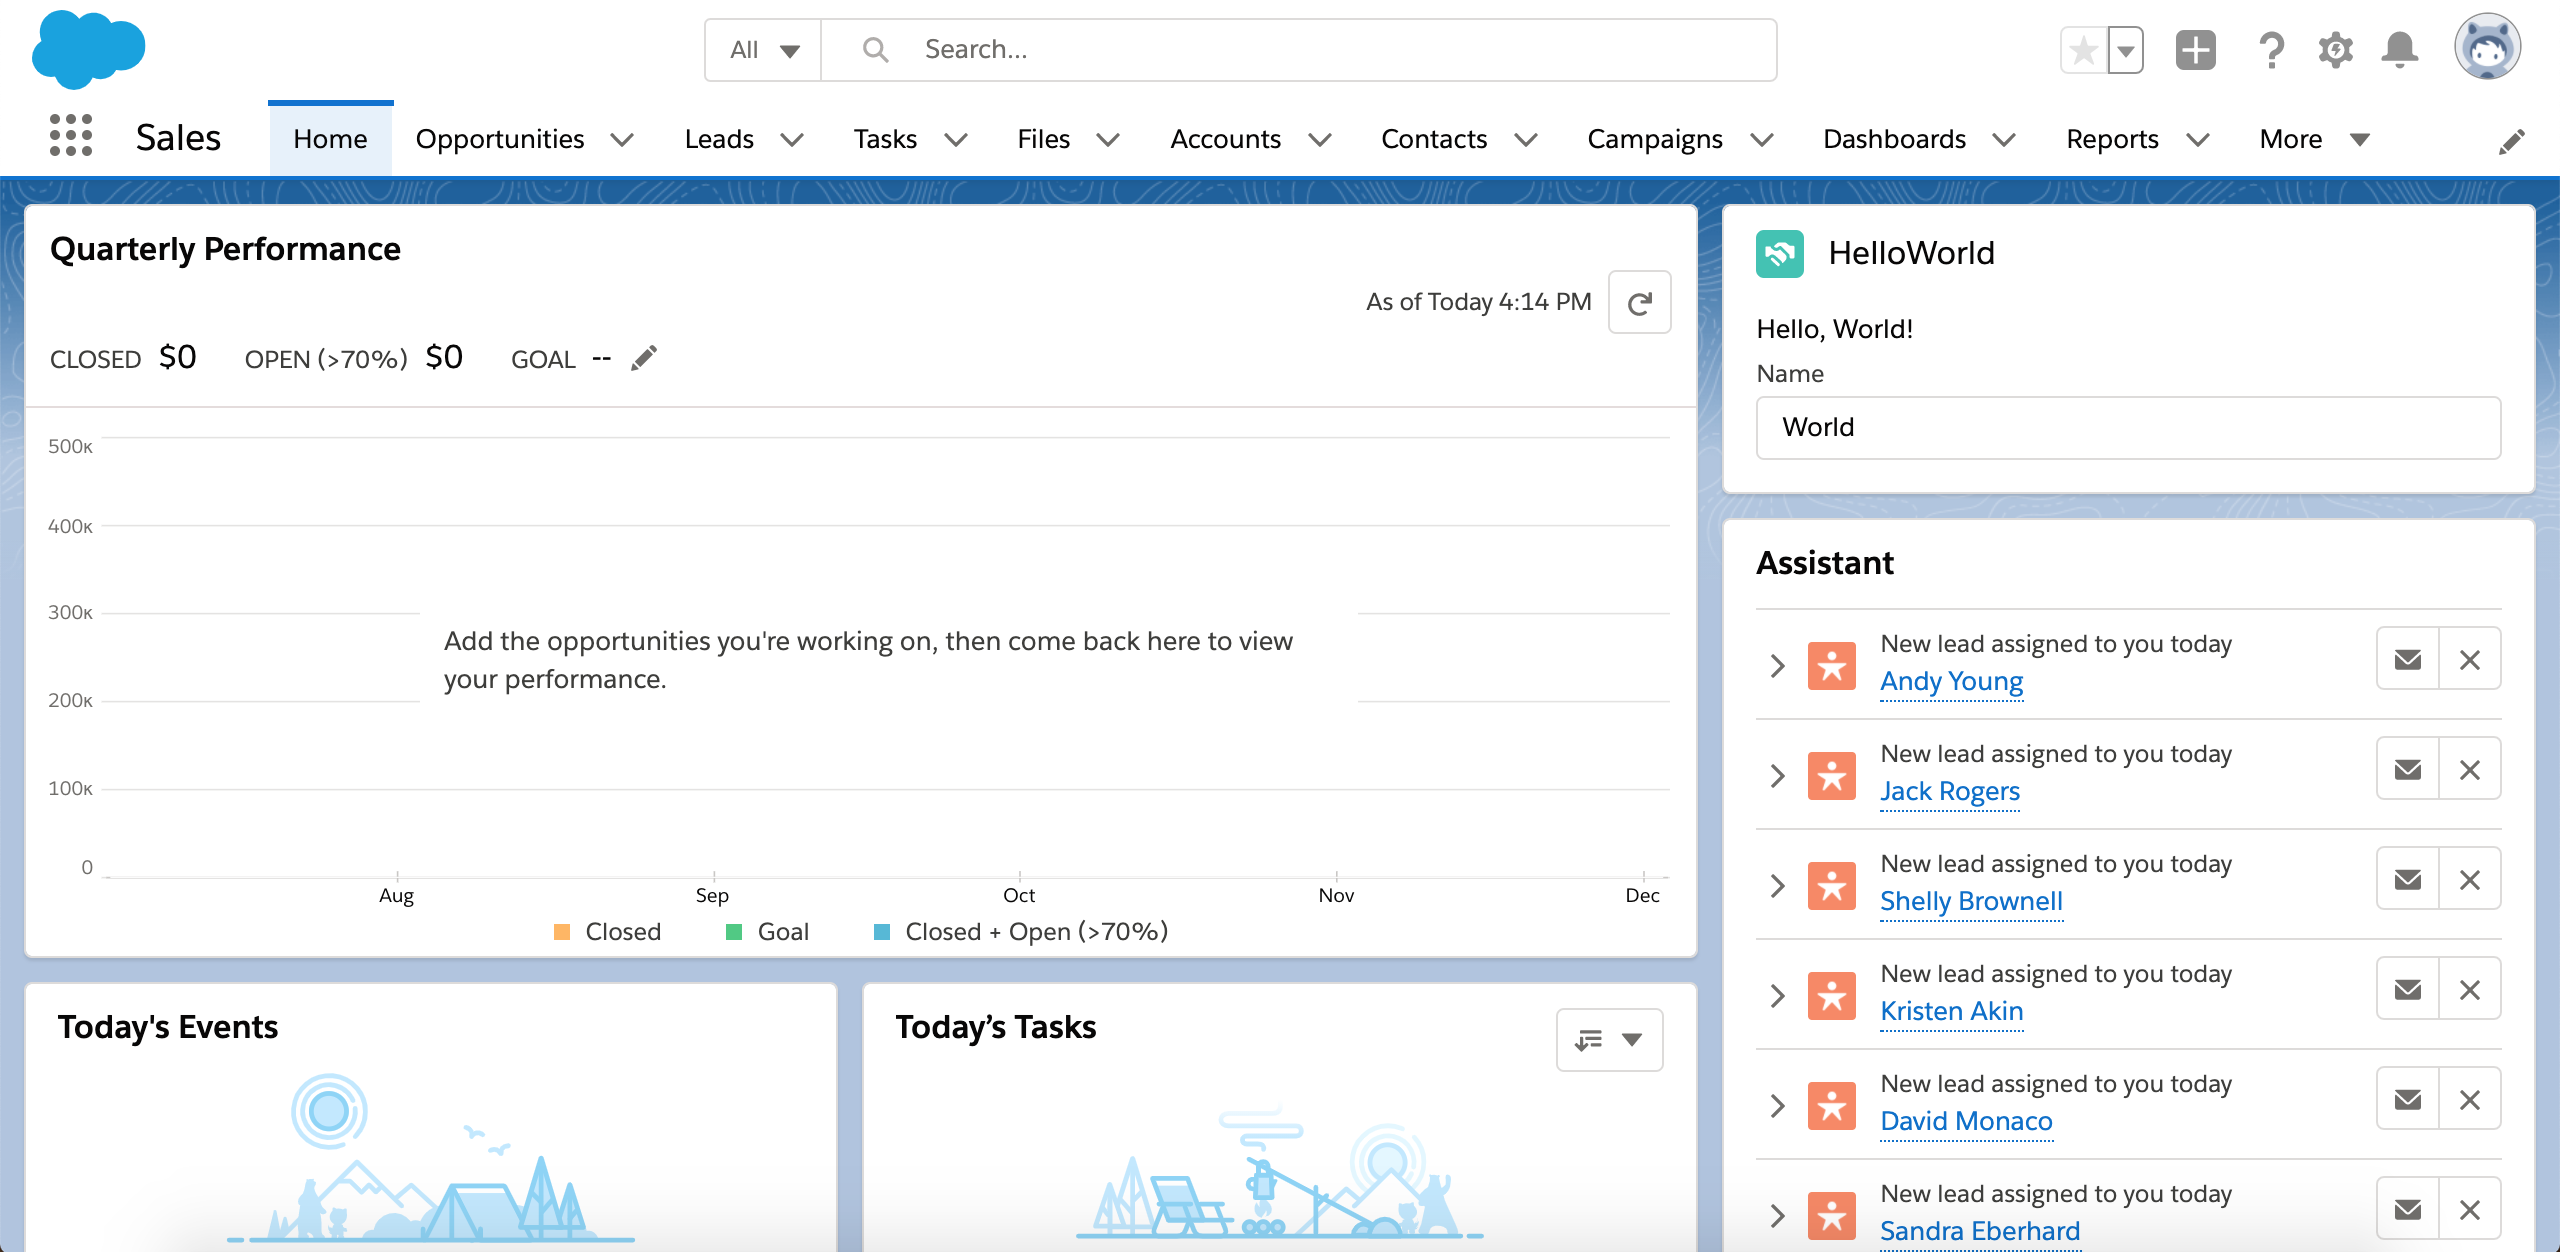Email lead Kristen Akin
Image resolution: width=2560 pixels, height=1252 pixels.
point(2408,989)
